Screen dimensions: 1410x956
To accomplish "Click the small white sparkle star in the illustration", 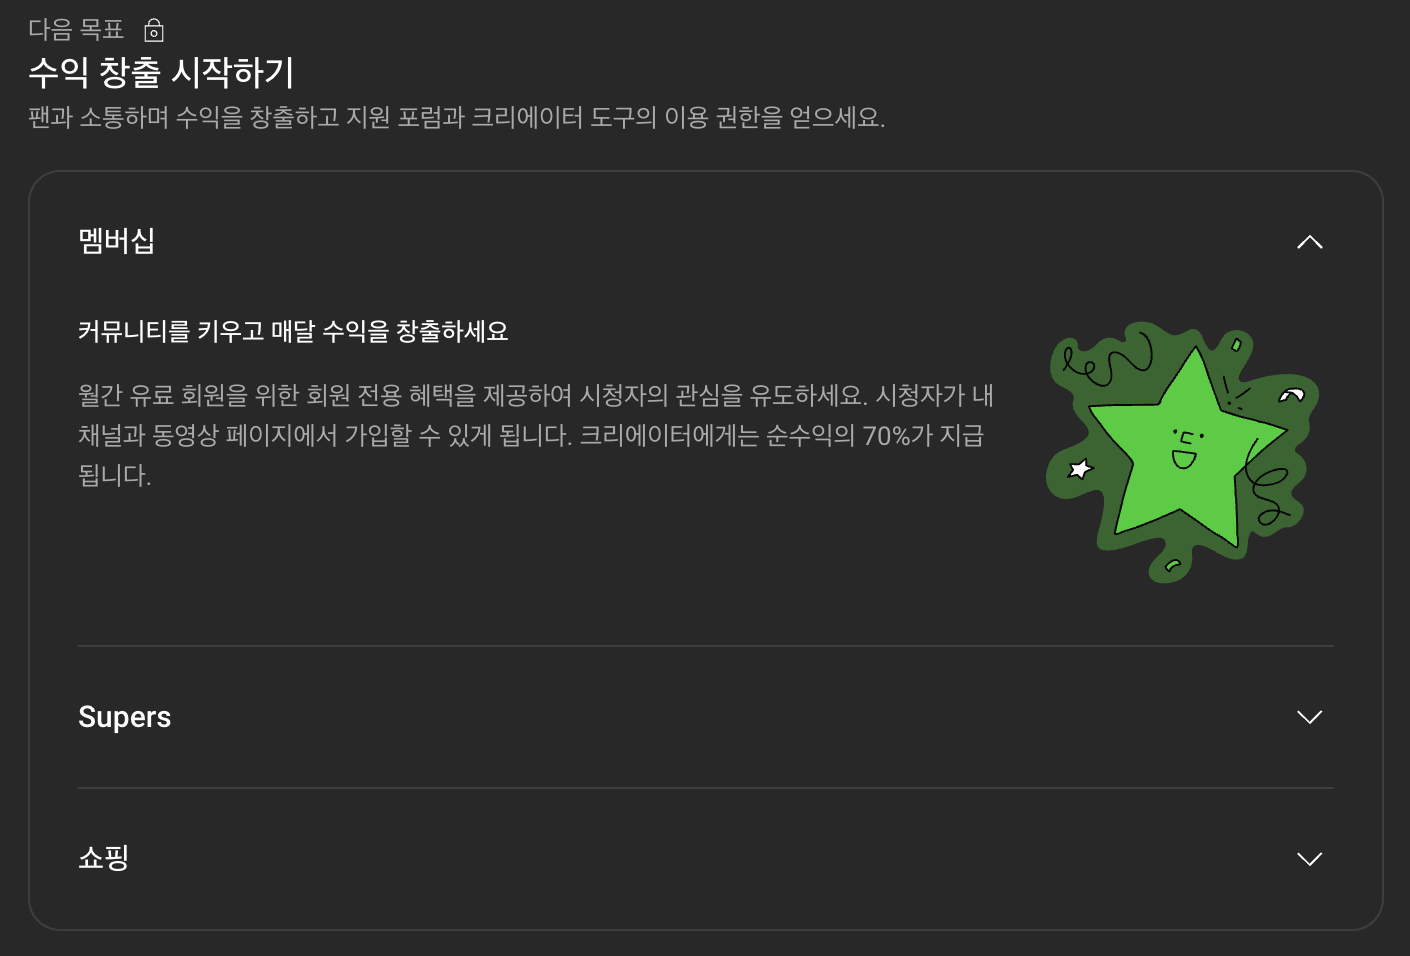I will coord(1080,468).
